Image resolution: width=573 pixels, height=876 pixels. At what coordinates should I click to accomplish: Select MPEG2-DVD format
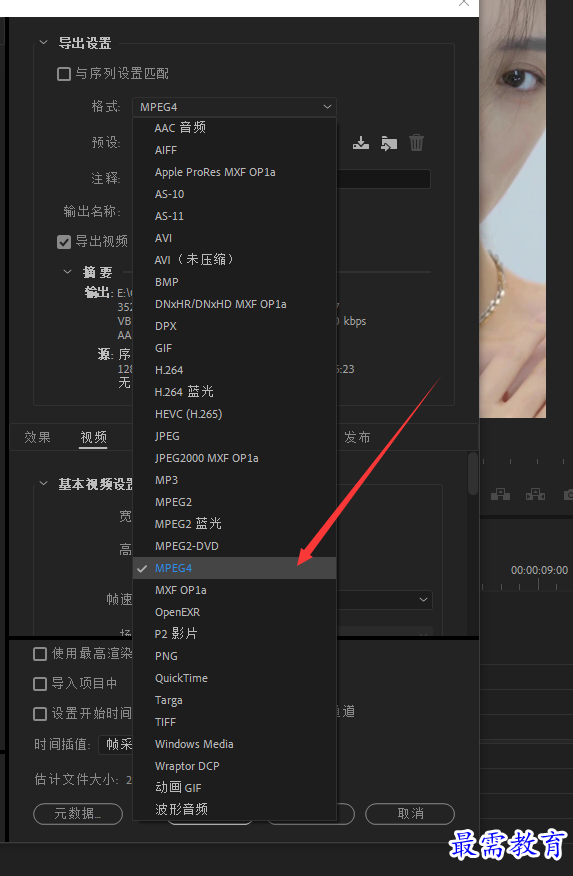click(x=234, y=546)
